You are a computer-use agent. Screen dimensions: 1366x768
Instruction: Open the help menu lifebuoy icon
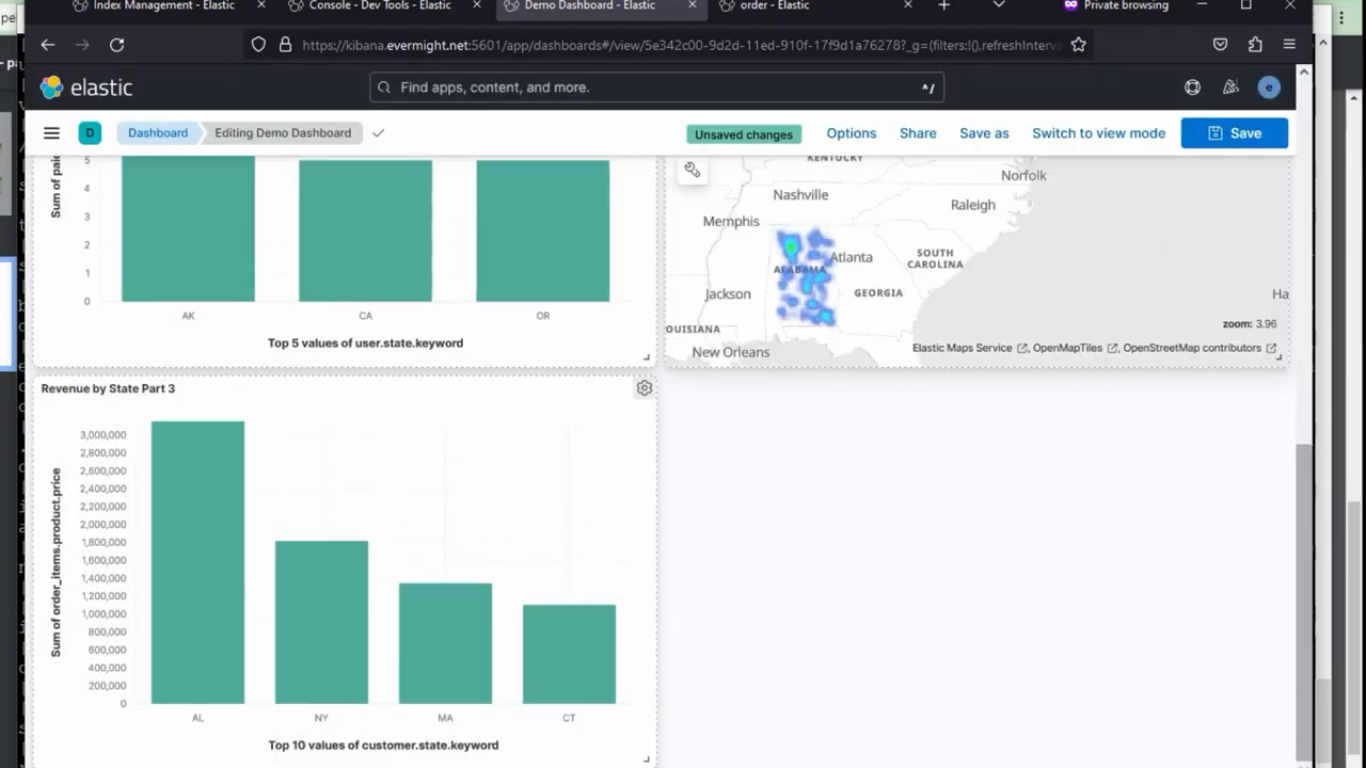(1192, 87)
